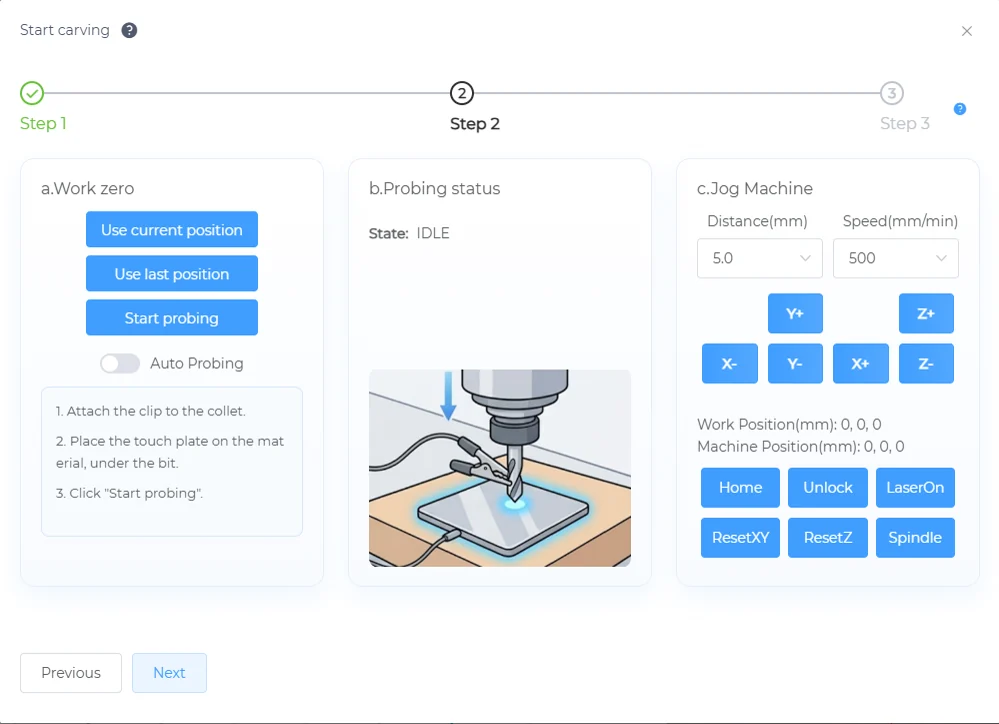
Task: Click the 'c.Jog Machine' heading
Action: pos(755,189)
